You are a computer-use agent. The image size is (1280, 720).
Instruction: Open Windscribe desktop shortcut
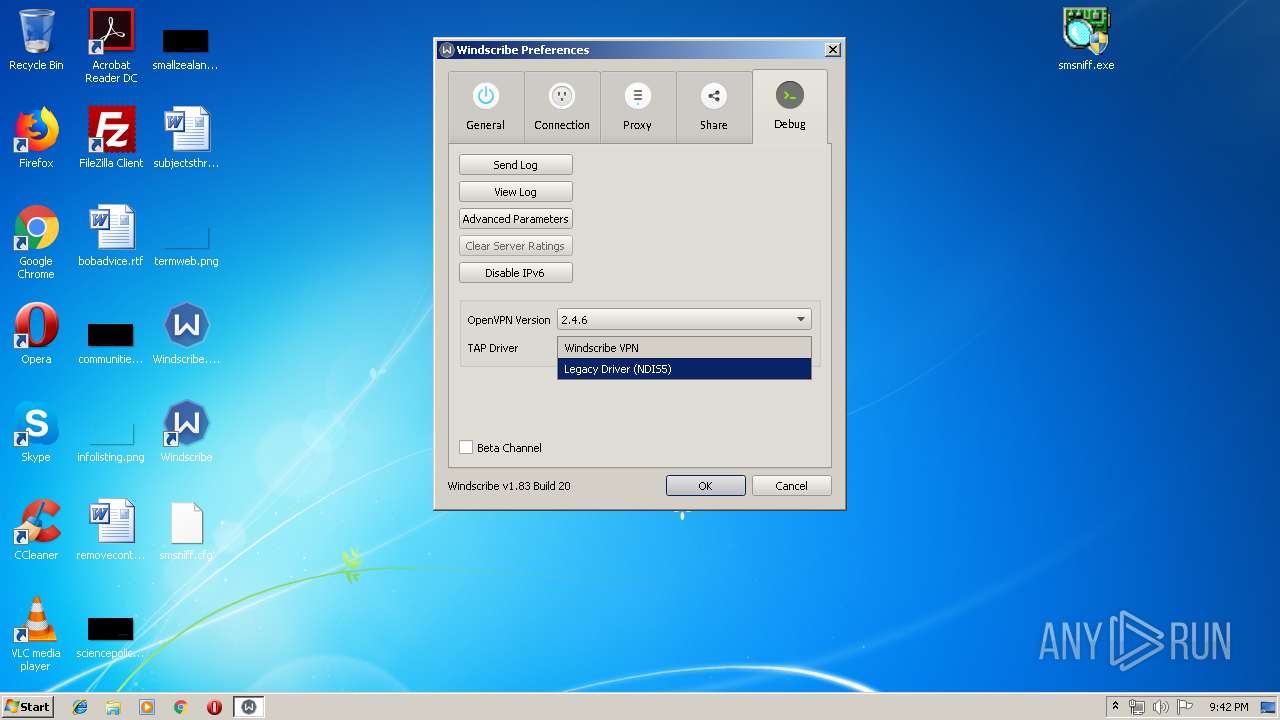coord(186,432)
